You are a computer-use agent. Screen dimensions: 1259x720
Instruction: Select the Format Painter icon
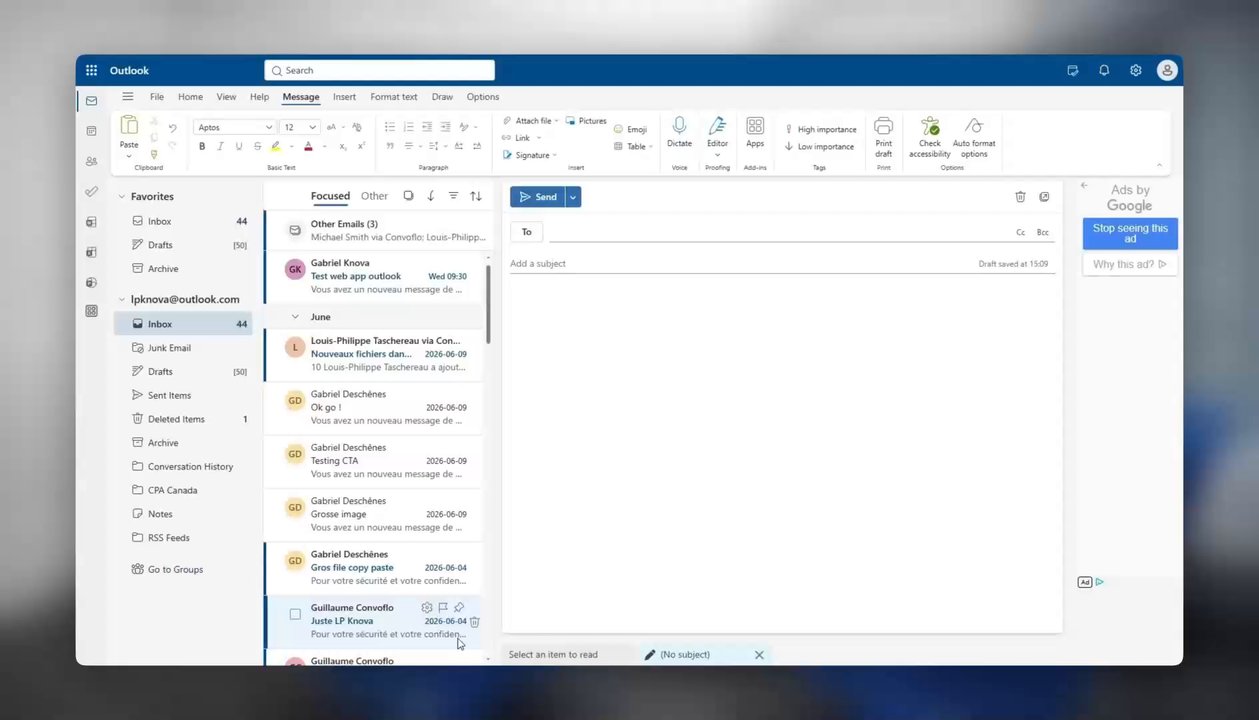pos(154,154)
